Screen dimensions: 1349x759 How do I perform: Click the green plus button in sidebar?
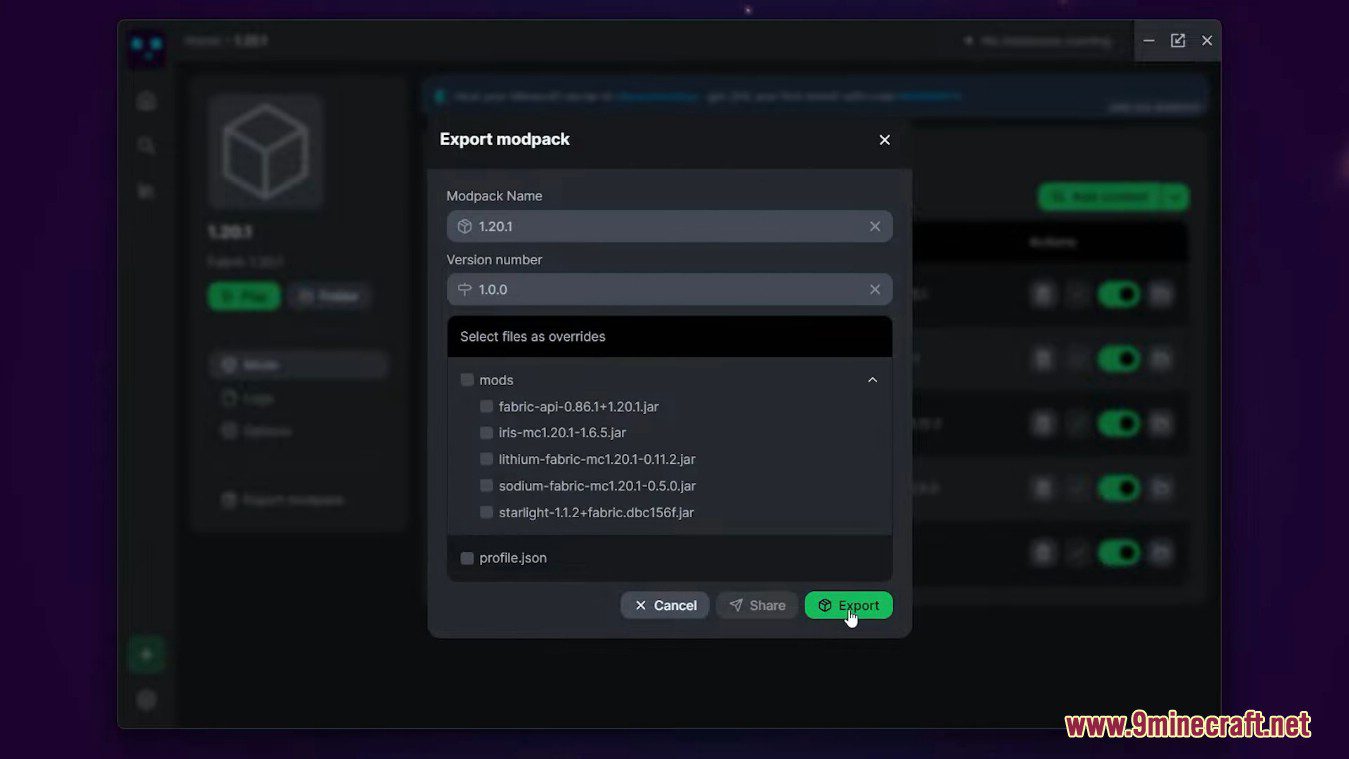(147, 655)
